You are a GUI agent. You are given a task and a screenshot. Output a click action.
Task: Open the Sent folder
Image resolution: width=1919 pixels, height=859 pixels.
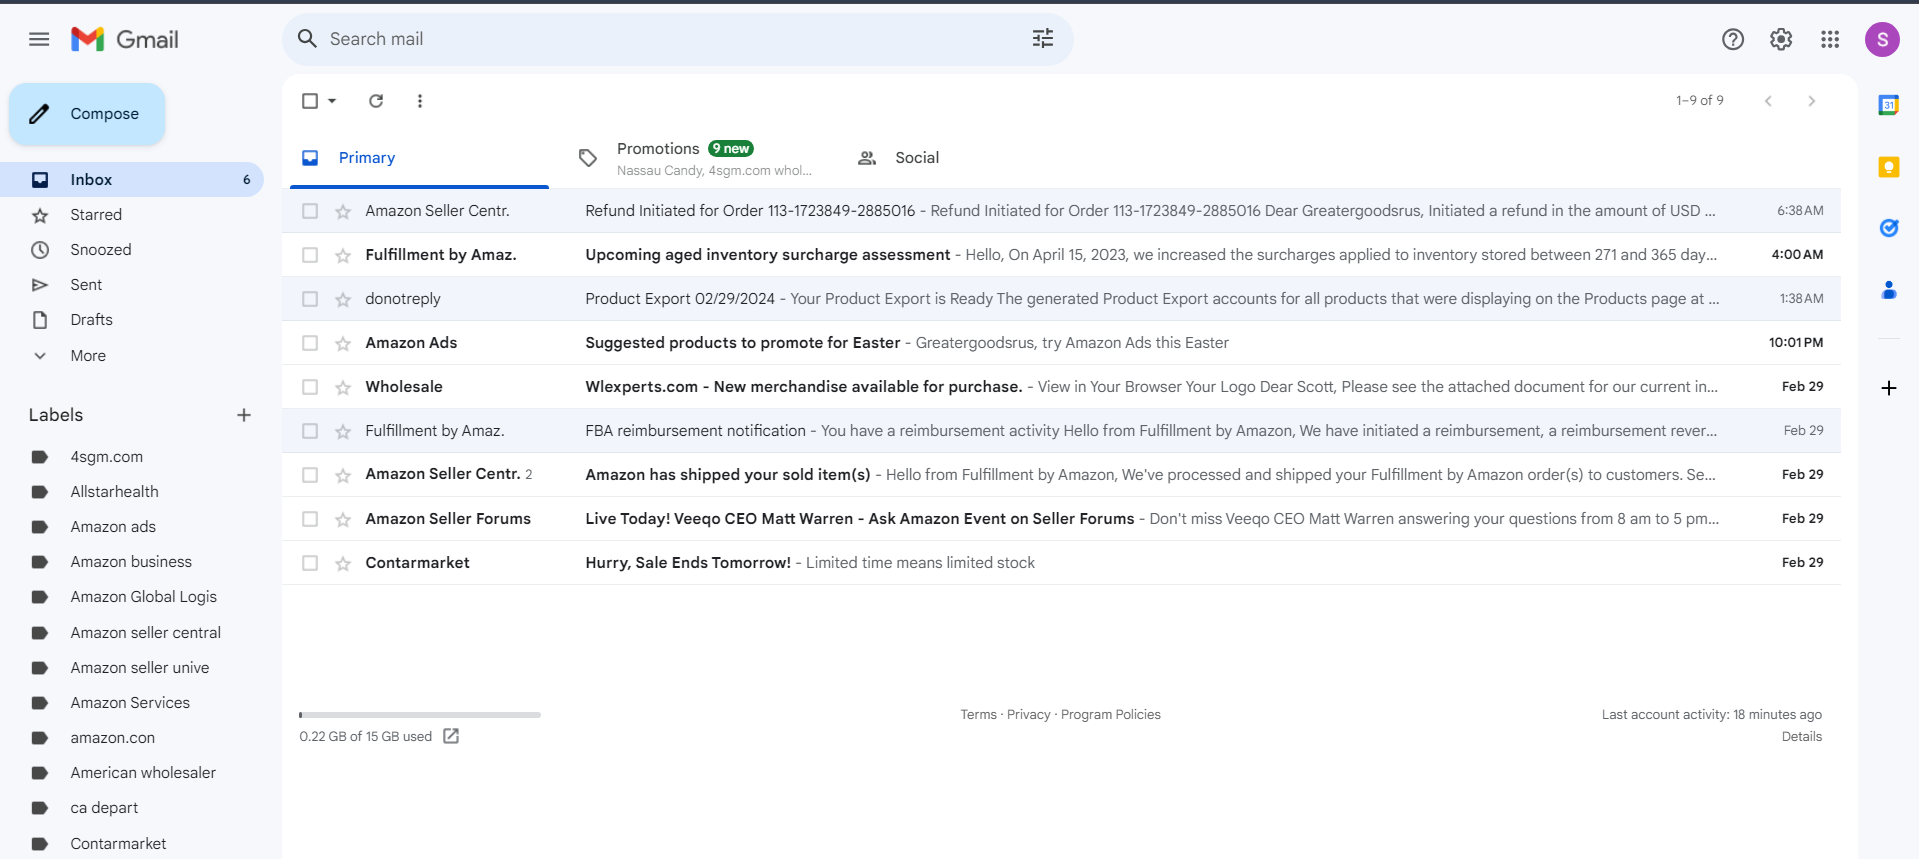click(132, 285)
